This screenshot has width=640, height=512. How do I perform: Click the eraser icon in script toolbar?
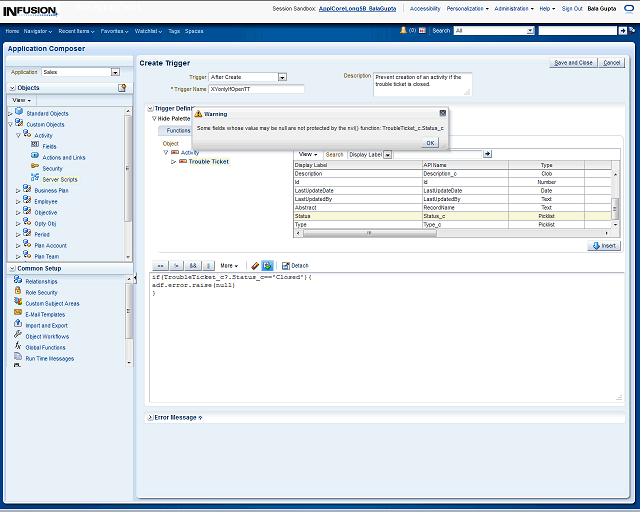255,265
